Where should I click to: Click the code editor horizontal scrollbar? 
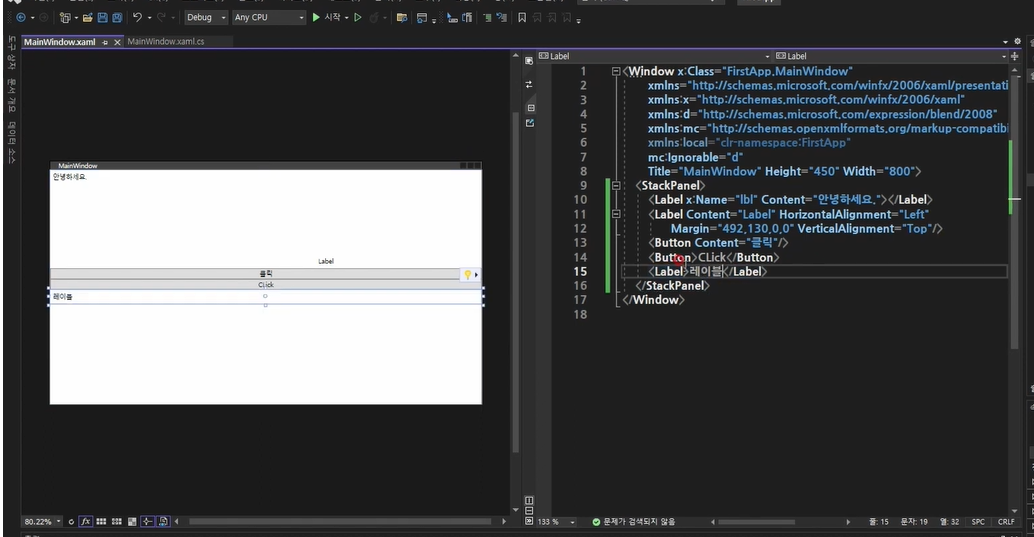click(x=756, y=521)
